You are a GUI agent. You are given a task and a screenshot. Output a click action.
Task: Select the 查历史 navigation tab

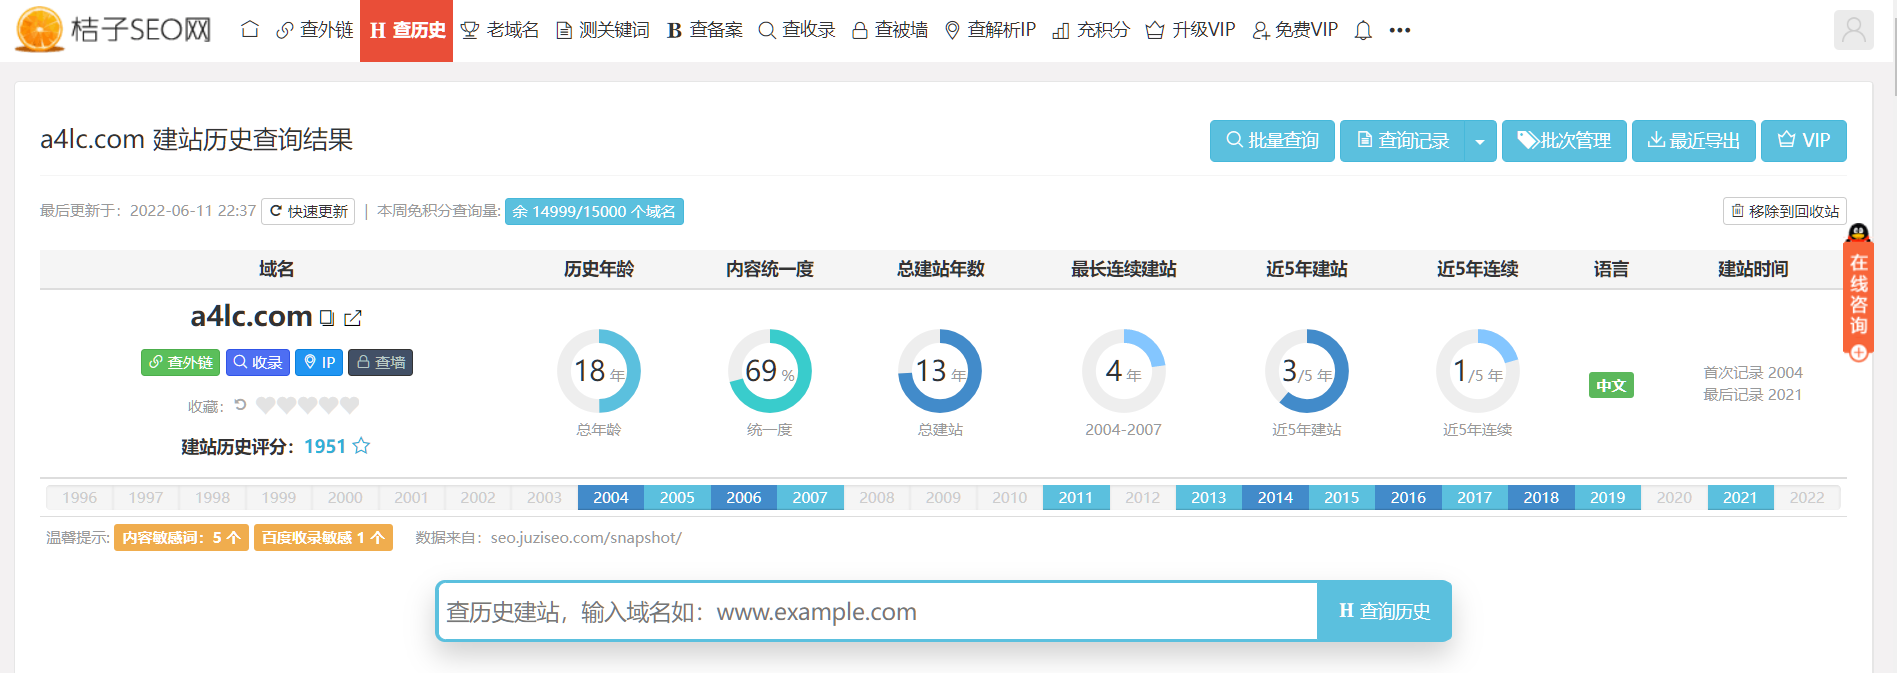(406, 30)
